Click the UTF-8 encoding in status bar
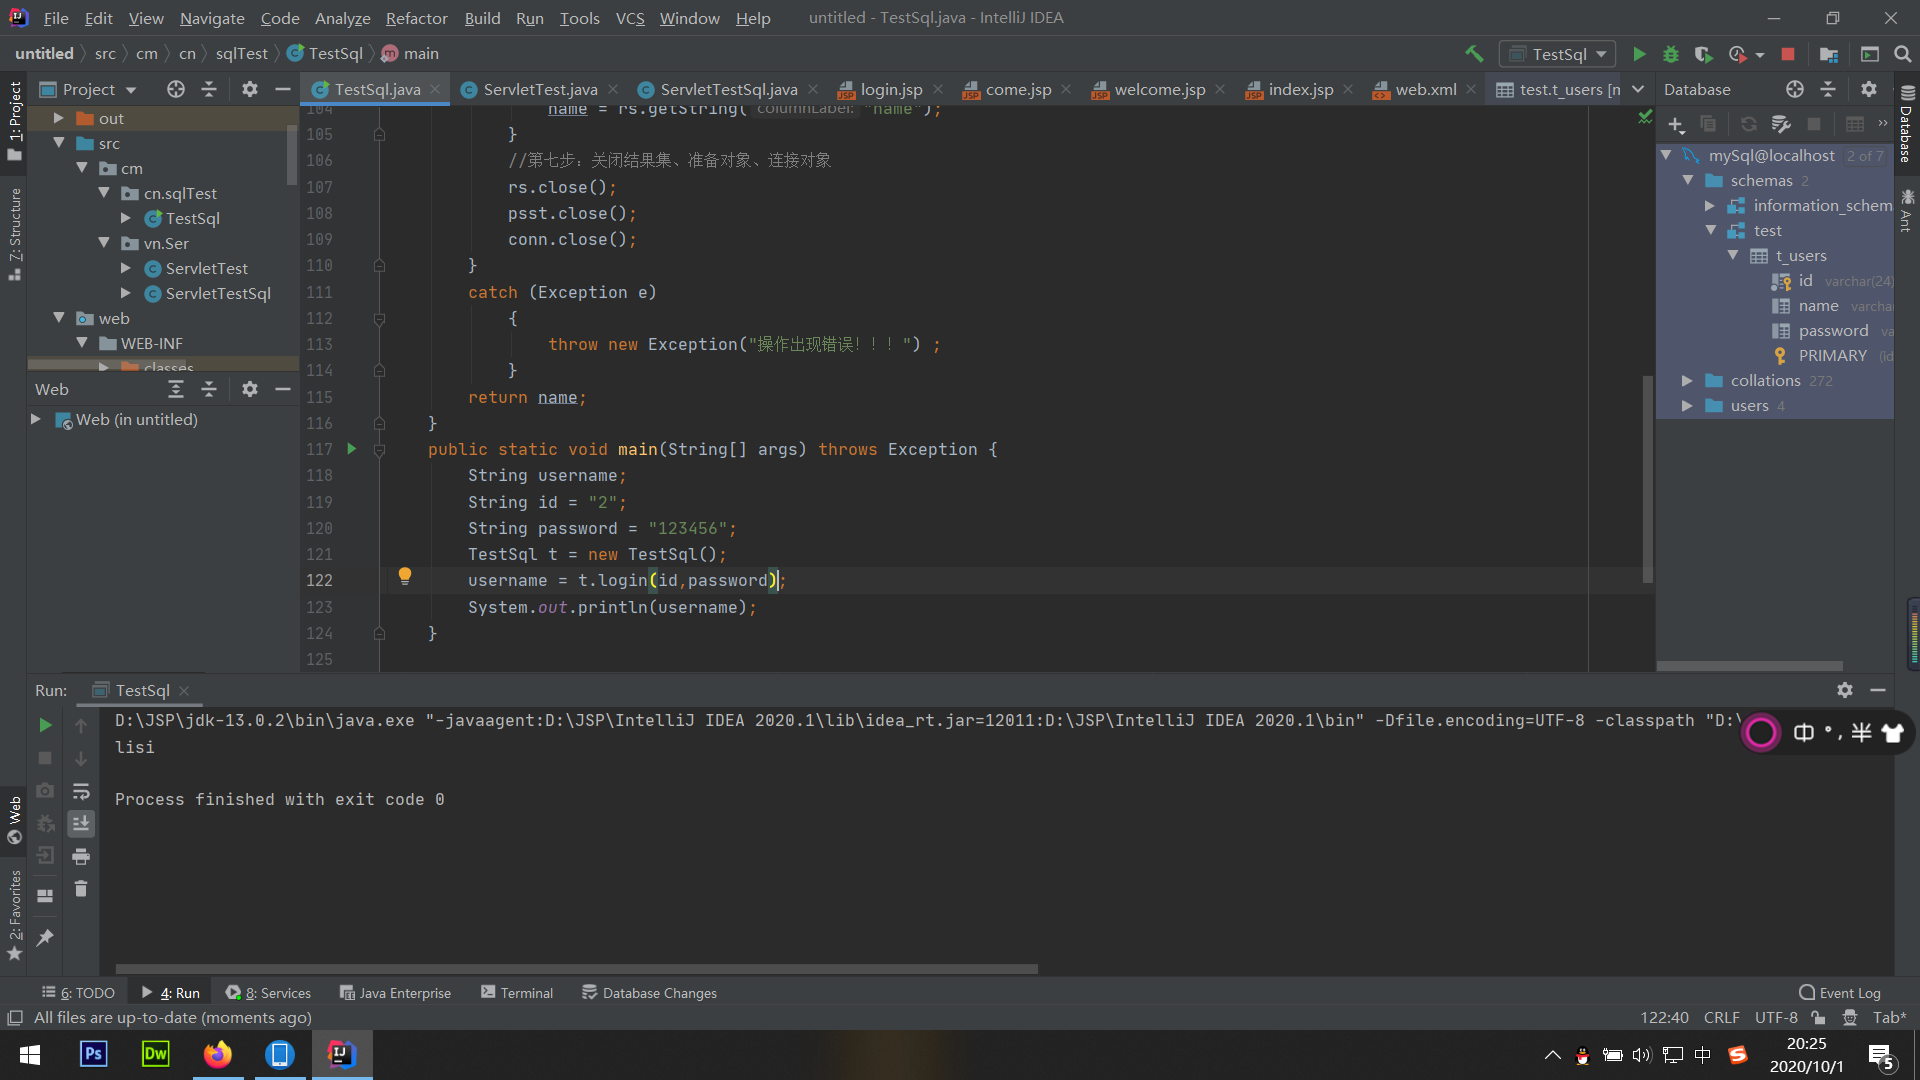 point(1776,1017)
